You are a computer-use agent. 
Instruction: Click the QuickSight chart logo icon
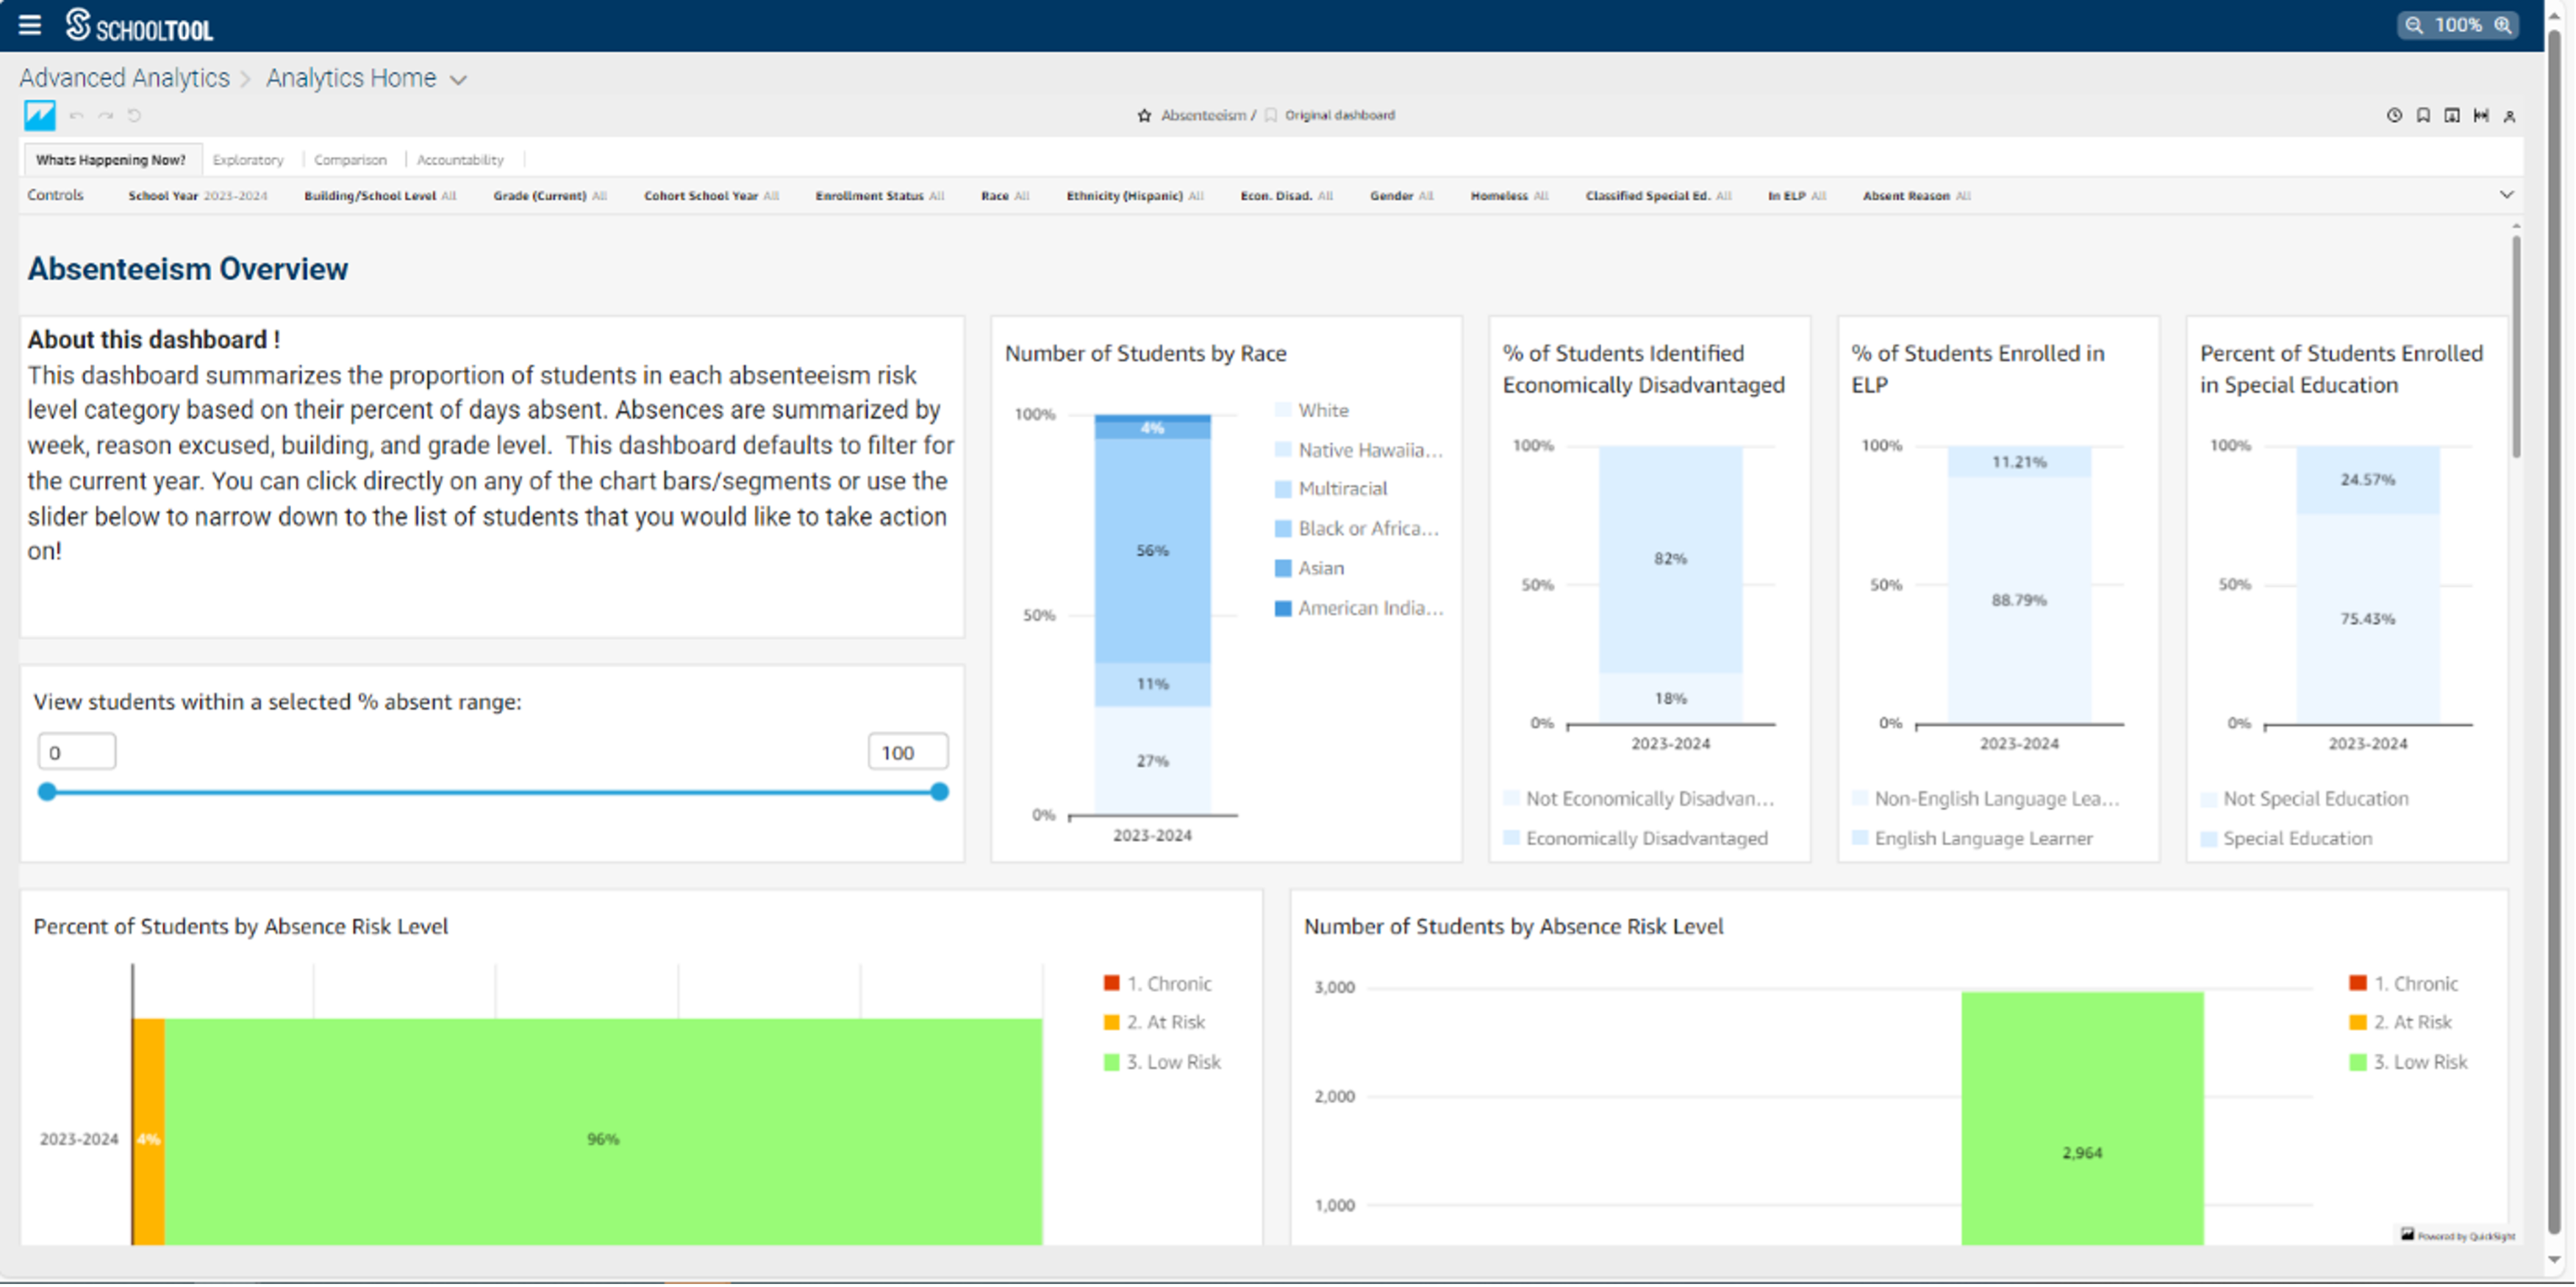coord(40,115)
